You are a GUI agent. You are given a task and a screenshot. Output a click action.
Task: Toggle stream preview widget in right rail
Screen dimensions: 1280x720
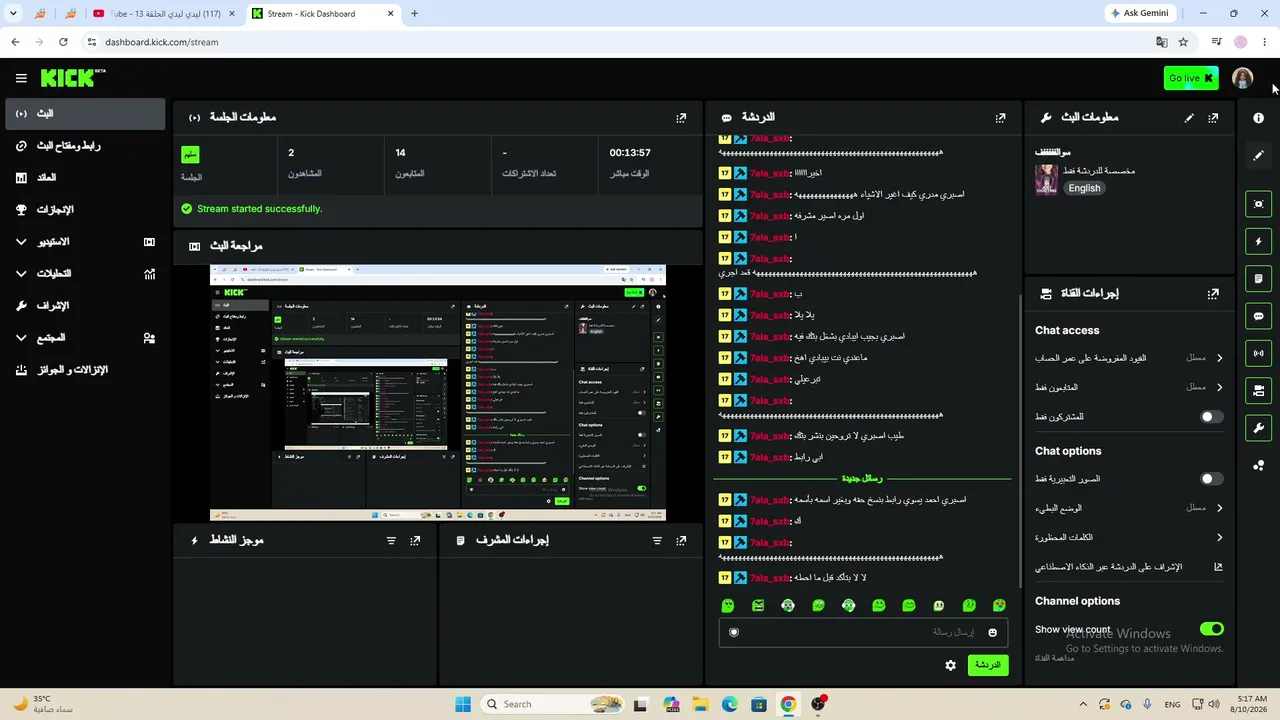[1258, 204]
